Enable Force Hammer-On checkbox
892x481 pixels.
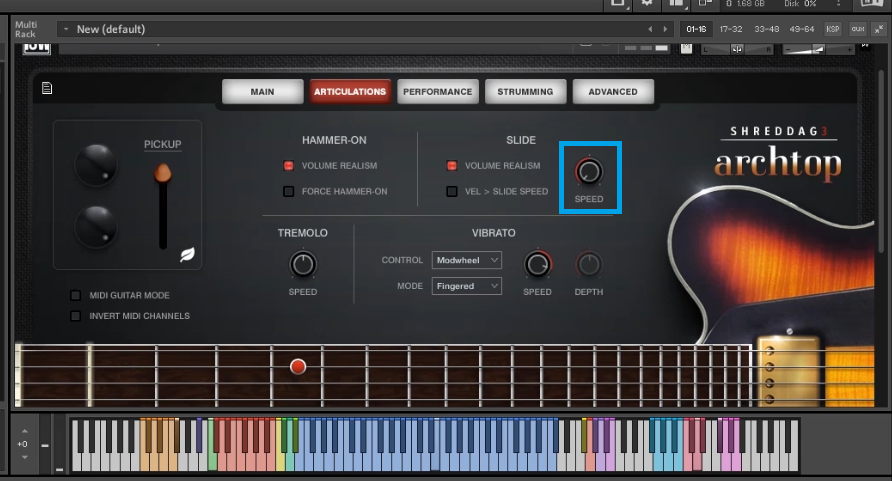pos(288,192)
